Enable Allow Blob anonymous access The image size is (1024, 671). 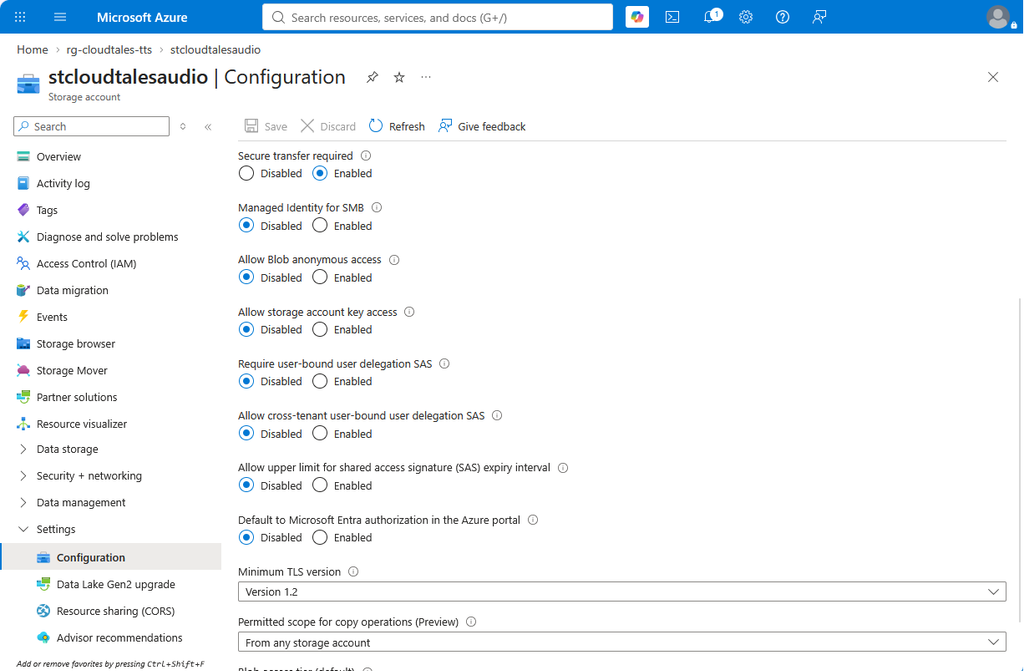[x=319, y=277]
